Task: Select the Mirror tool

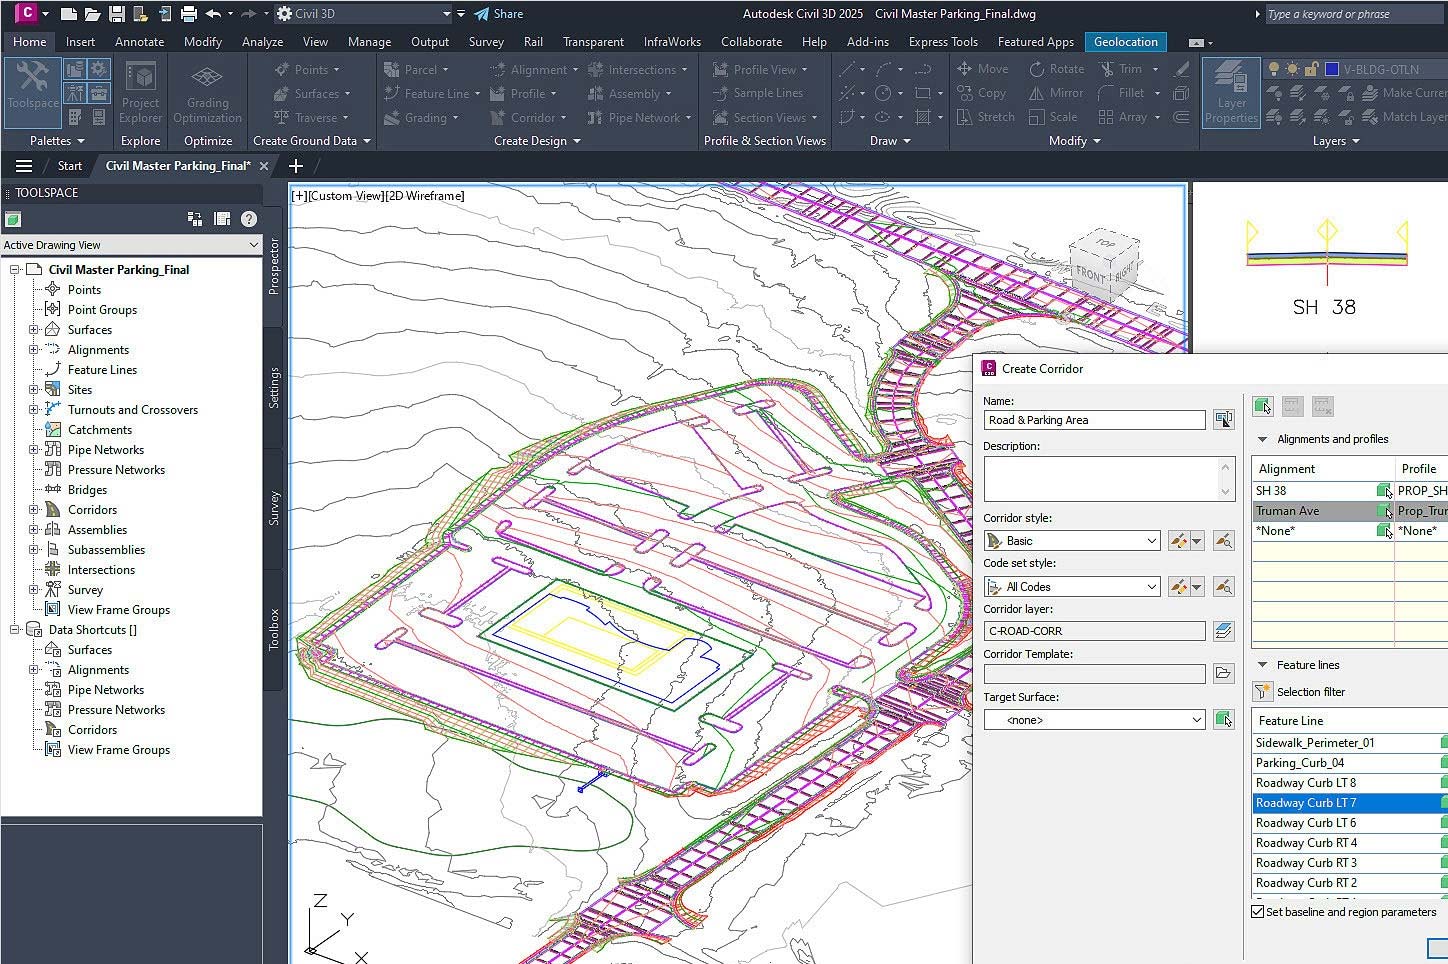Action: [1056, 93]
